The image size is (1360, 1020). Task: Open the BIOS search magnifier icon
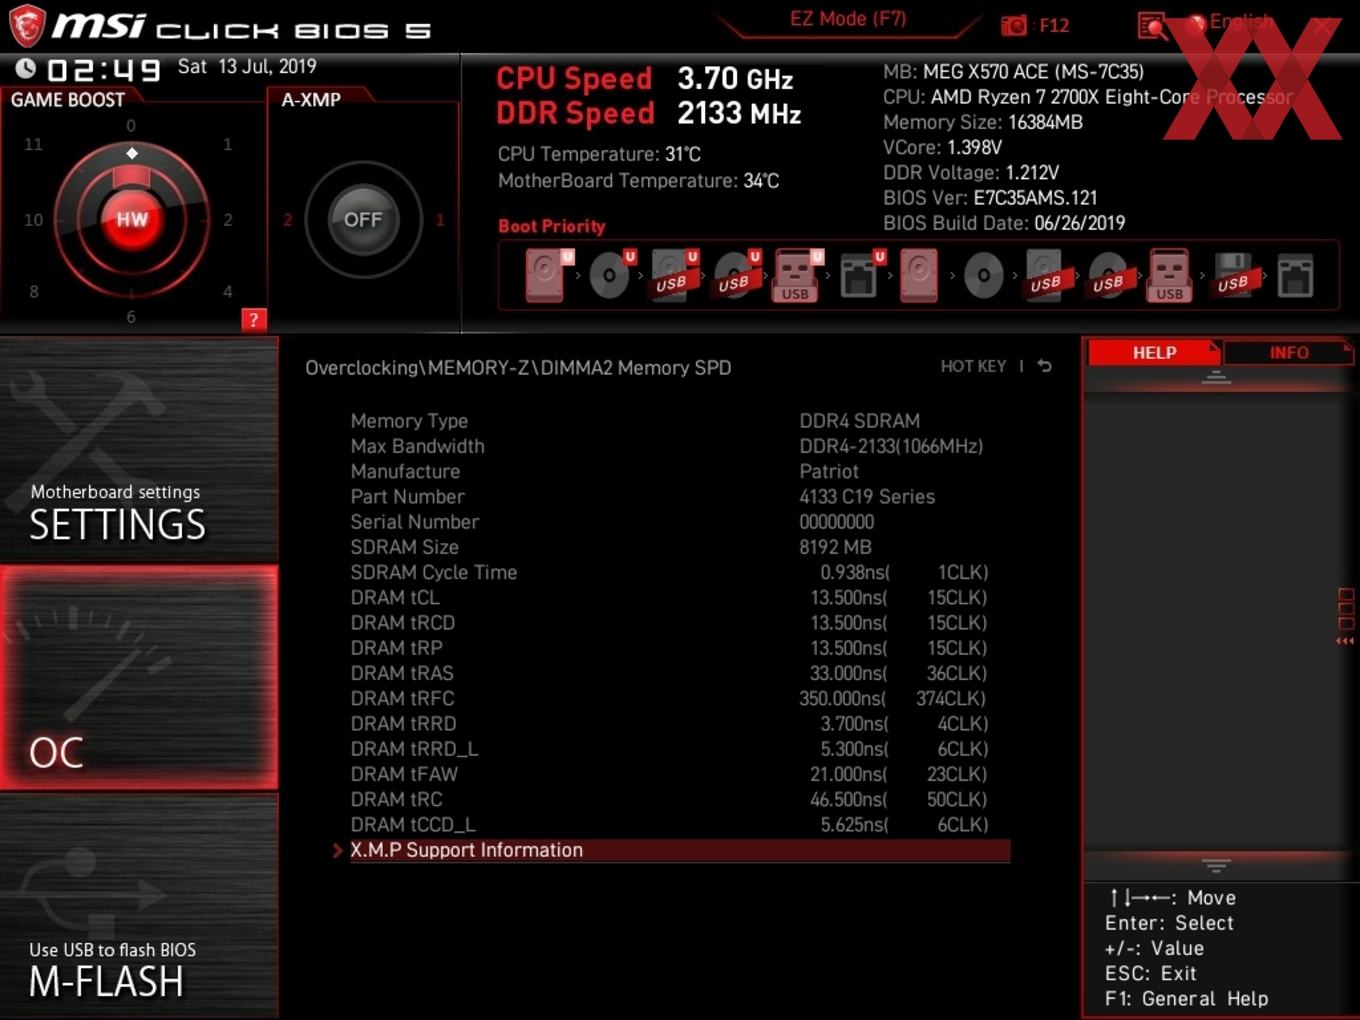tap(1152, 26)
